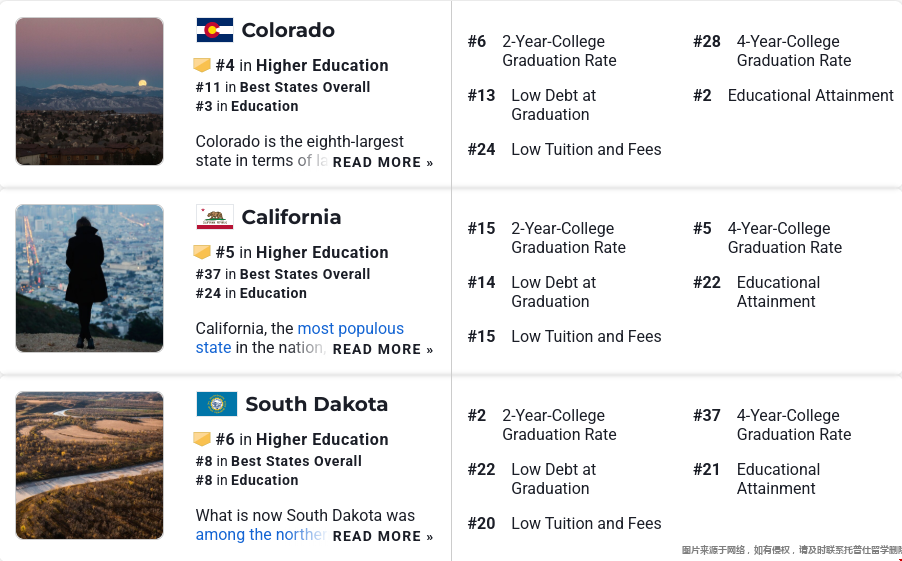Open the Colorado mountain sunset thumbnail
Screen dimensions: 902x561
89,91
